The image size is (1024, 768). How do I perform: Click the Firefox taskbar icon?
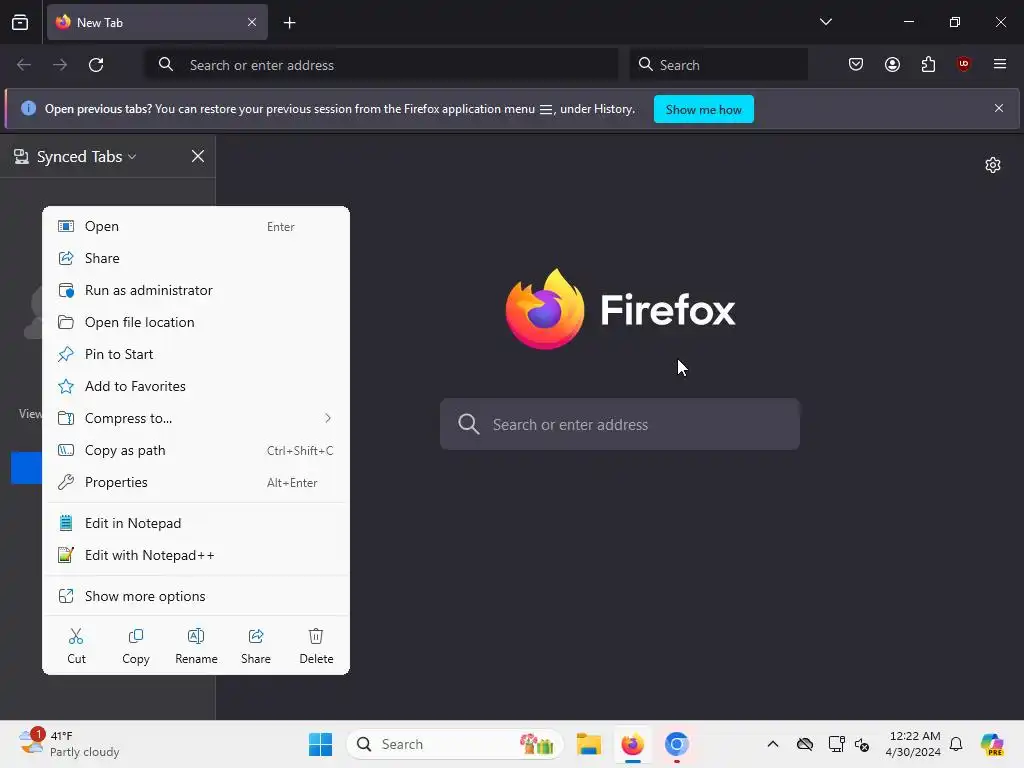(632, 744)
